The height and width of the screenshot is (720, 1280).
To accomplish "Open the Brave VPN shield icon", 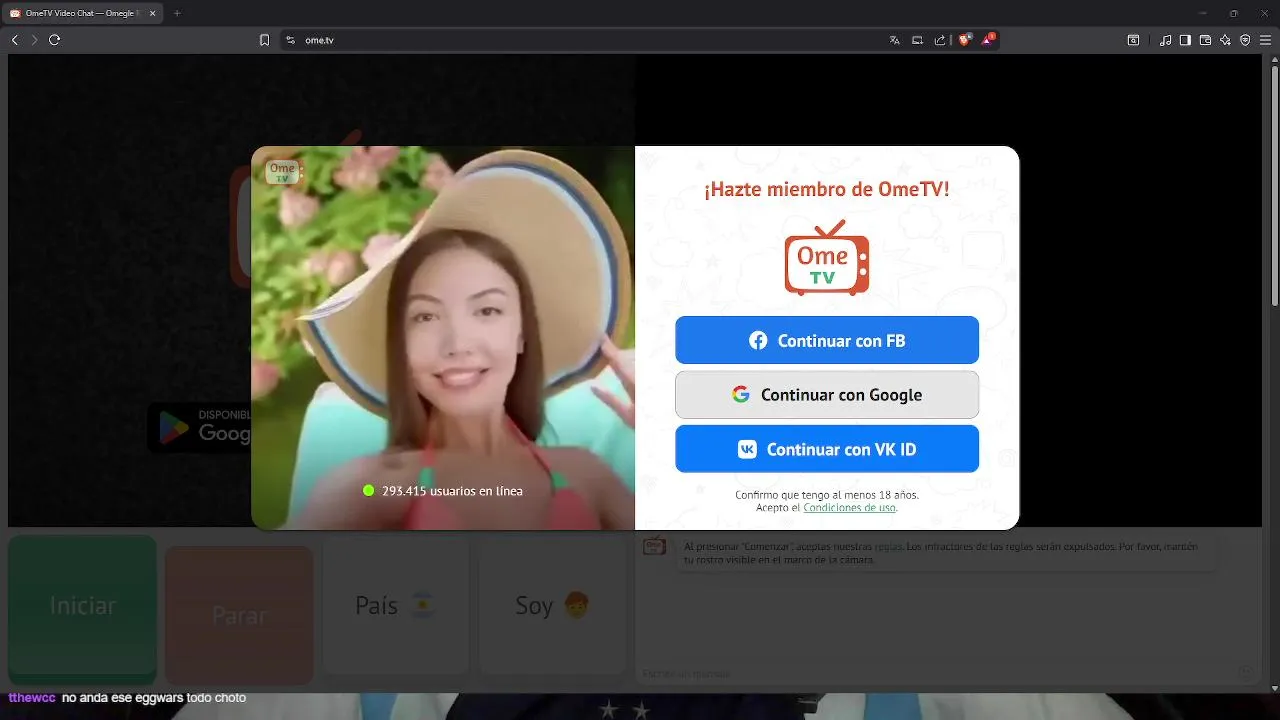I will (x=1245, y=40).
